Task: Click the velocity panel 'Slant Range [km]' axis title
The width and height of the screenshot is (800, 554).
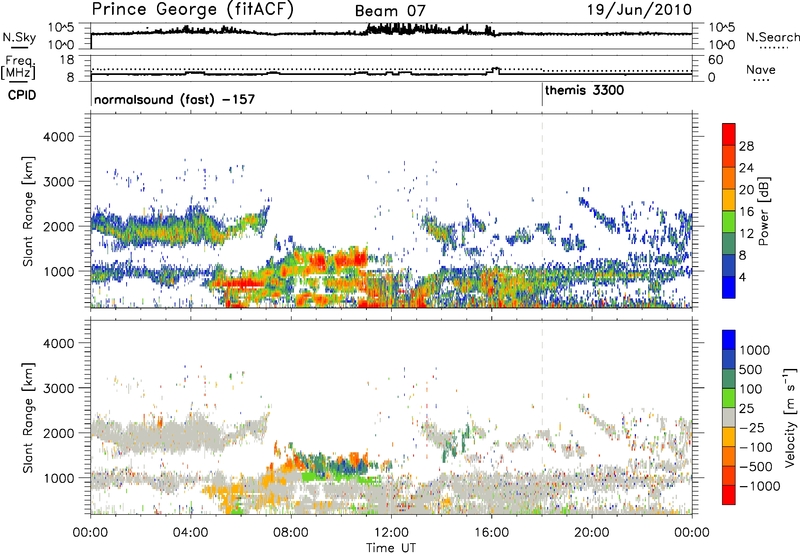Action: 28,418
